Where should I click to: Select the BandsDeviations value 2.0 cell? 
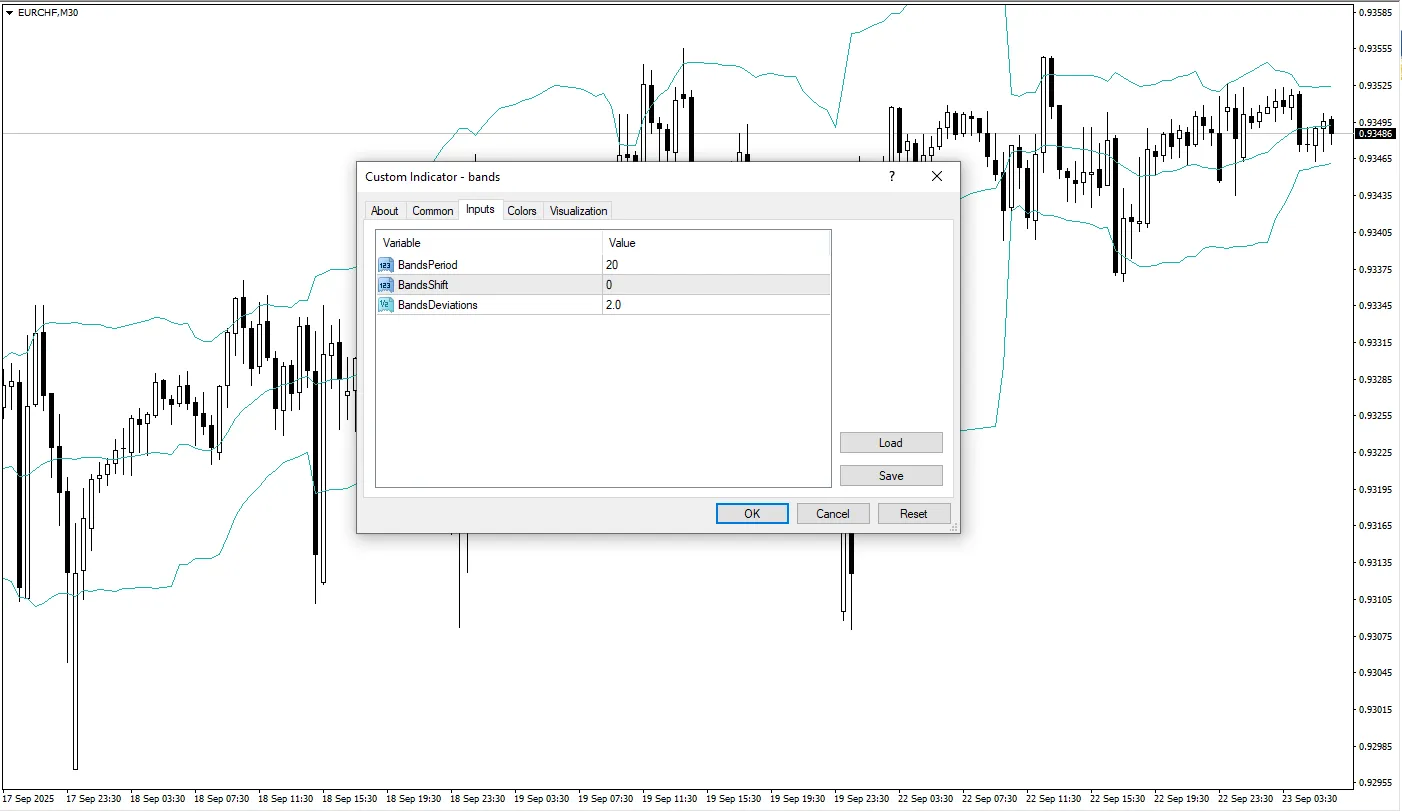coord(715,305)
